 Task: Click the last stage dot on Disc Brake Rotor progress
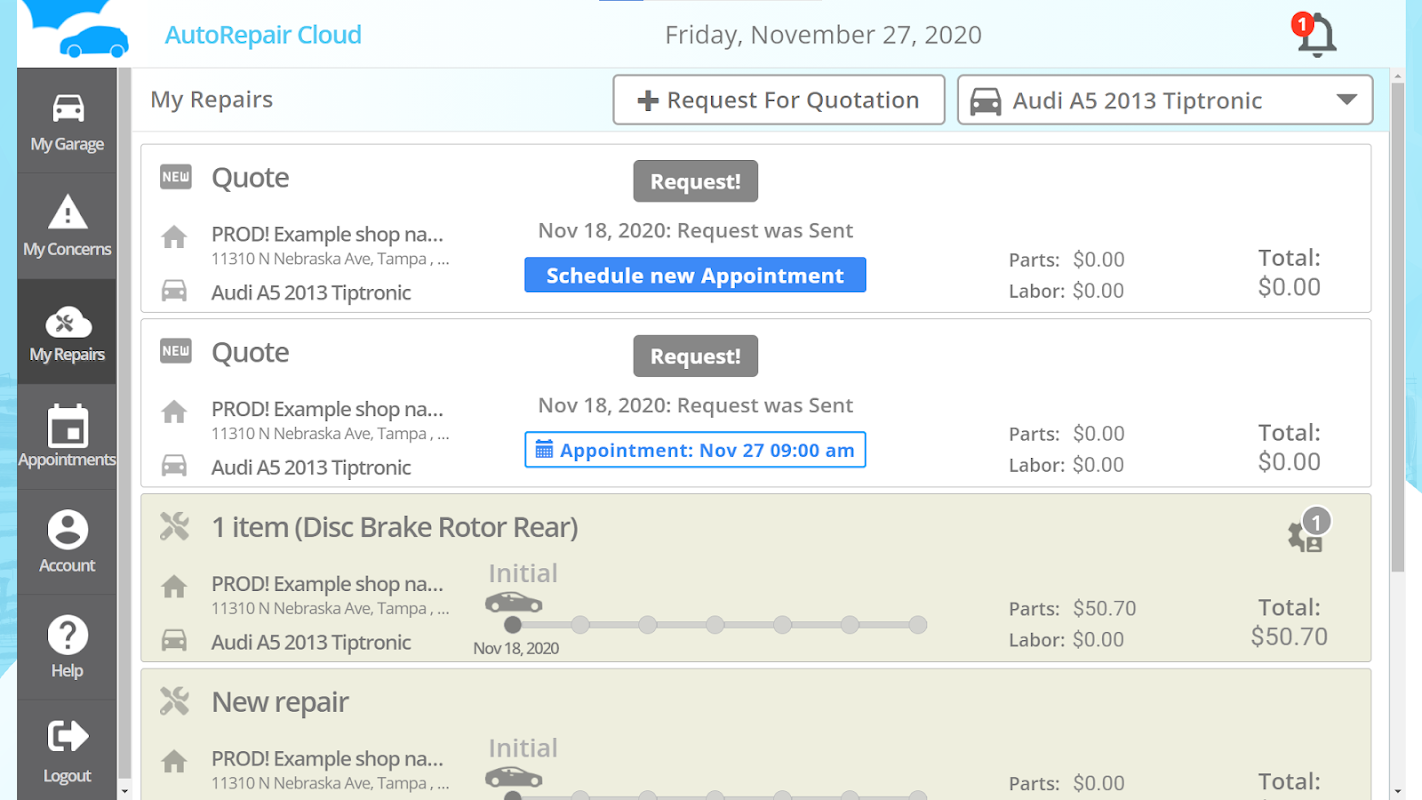click(x=917, y=625)
